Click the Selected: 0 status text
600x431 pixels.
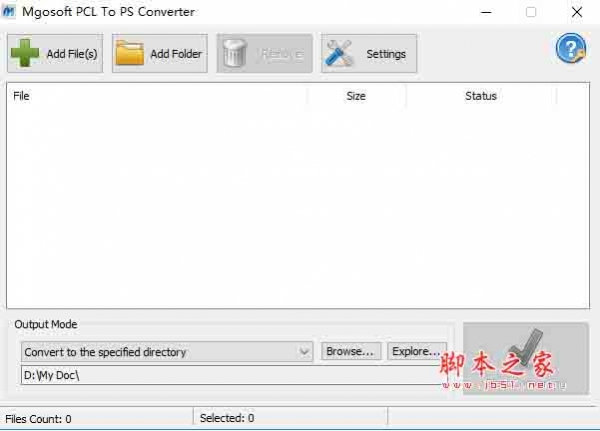(x=227, y=418)
